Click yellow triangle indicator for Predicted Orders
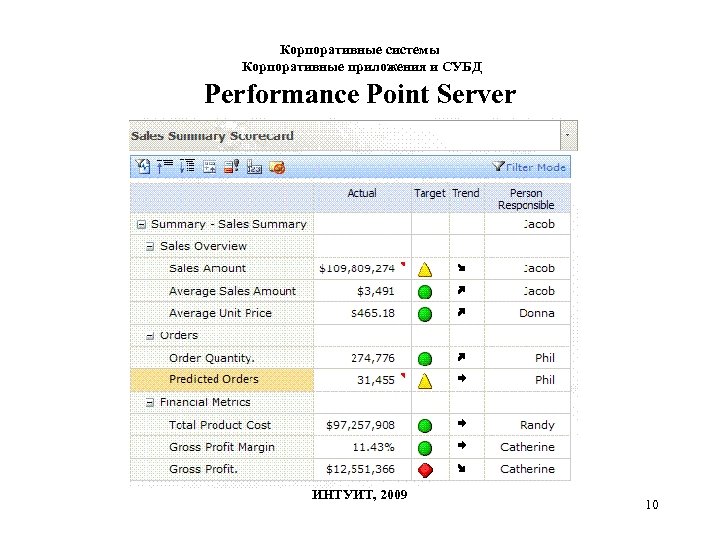Screen dimensions: 720x540 click(425, 381)
